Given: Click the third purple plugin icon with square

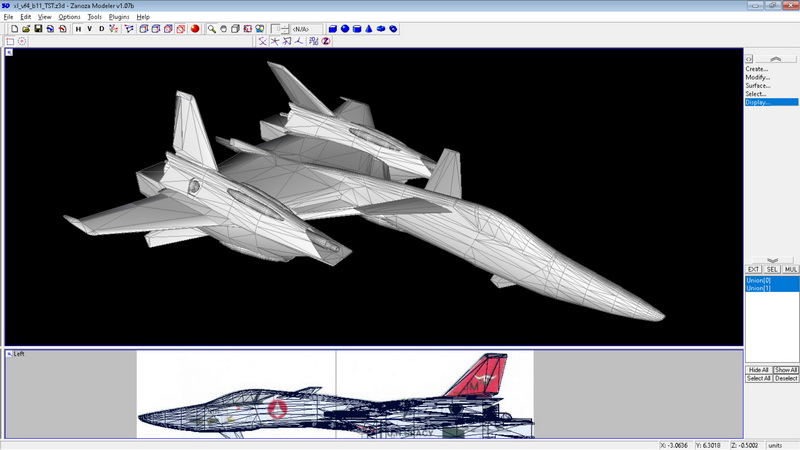Looking at the screenshot, I should [287, 41].
